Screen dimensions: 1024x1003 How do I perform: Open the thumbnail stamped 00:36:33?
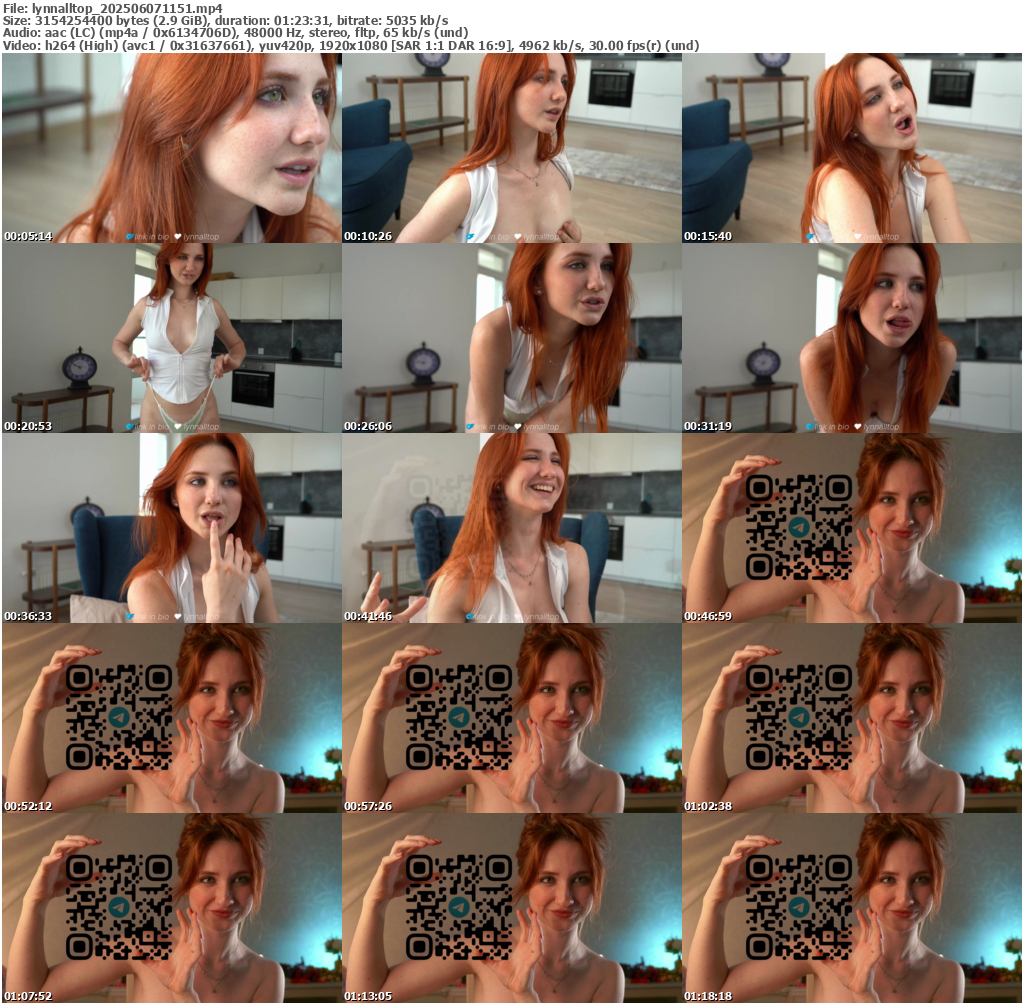point(171,528)
